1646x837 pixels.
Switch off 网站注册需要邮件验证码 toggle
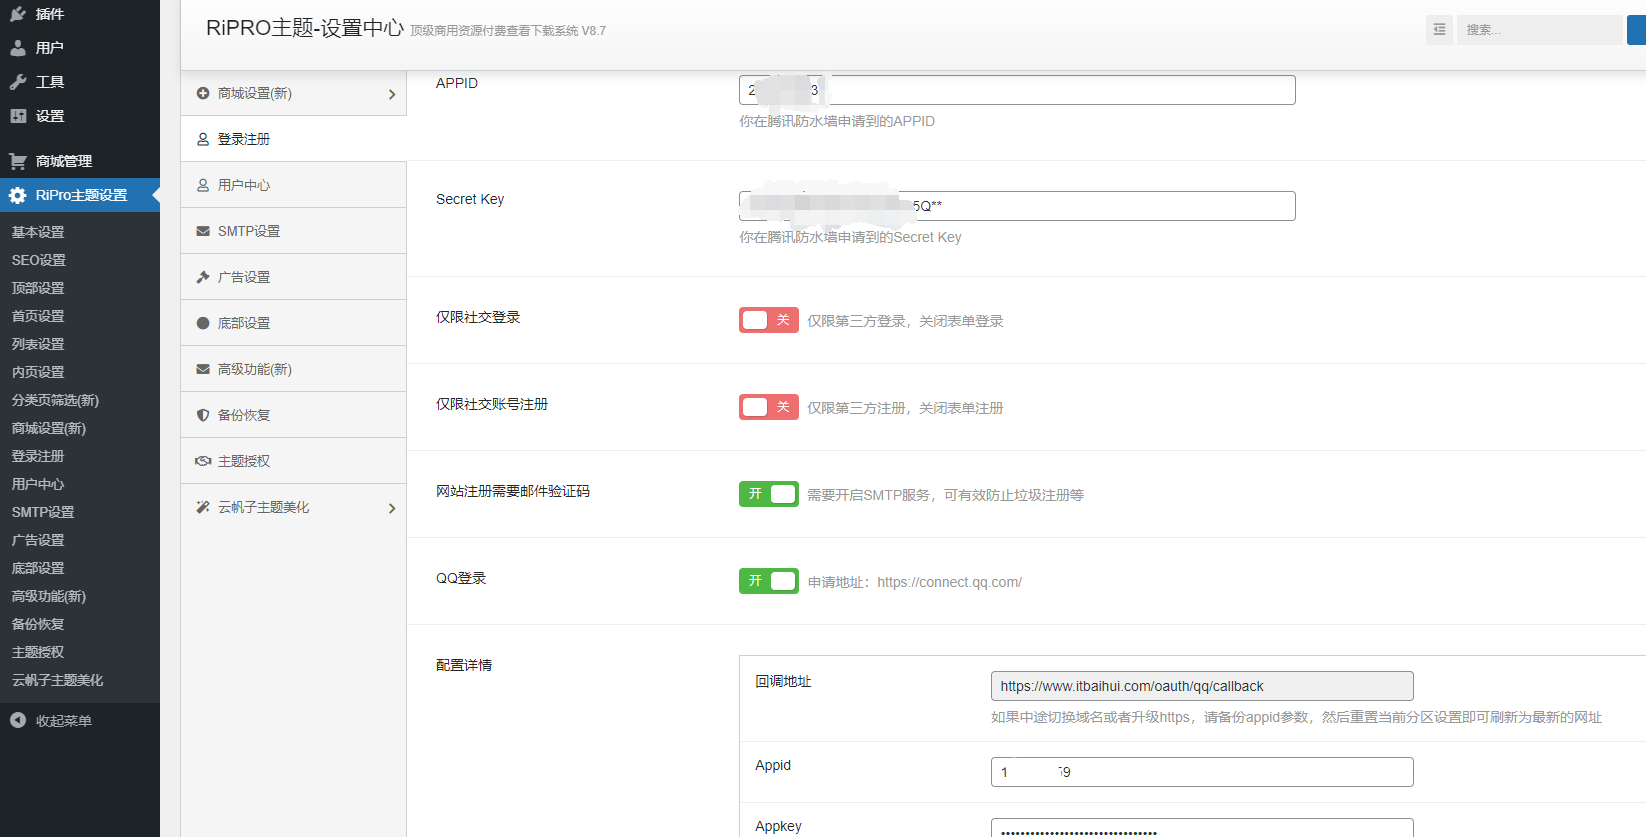tap(768, 494)
